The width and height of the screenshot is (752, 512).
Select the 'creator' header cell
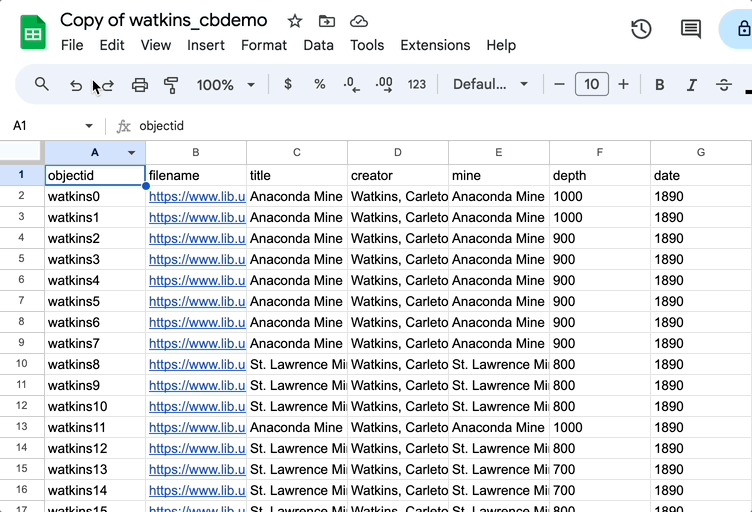(x=398, y=175)
